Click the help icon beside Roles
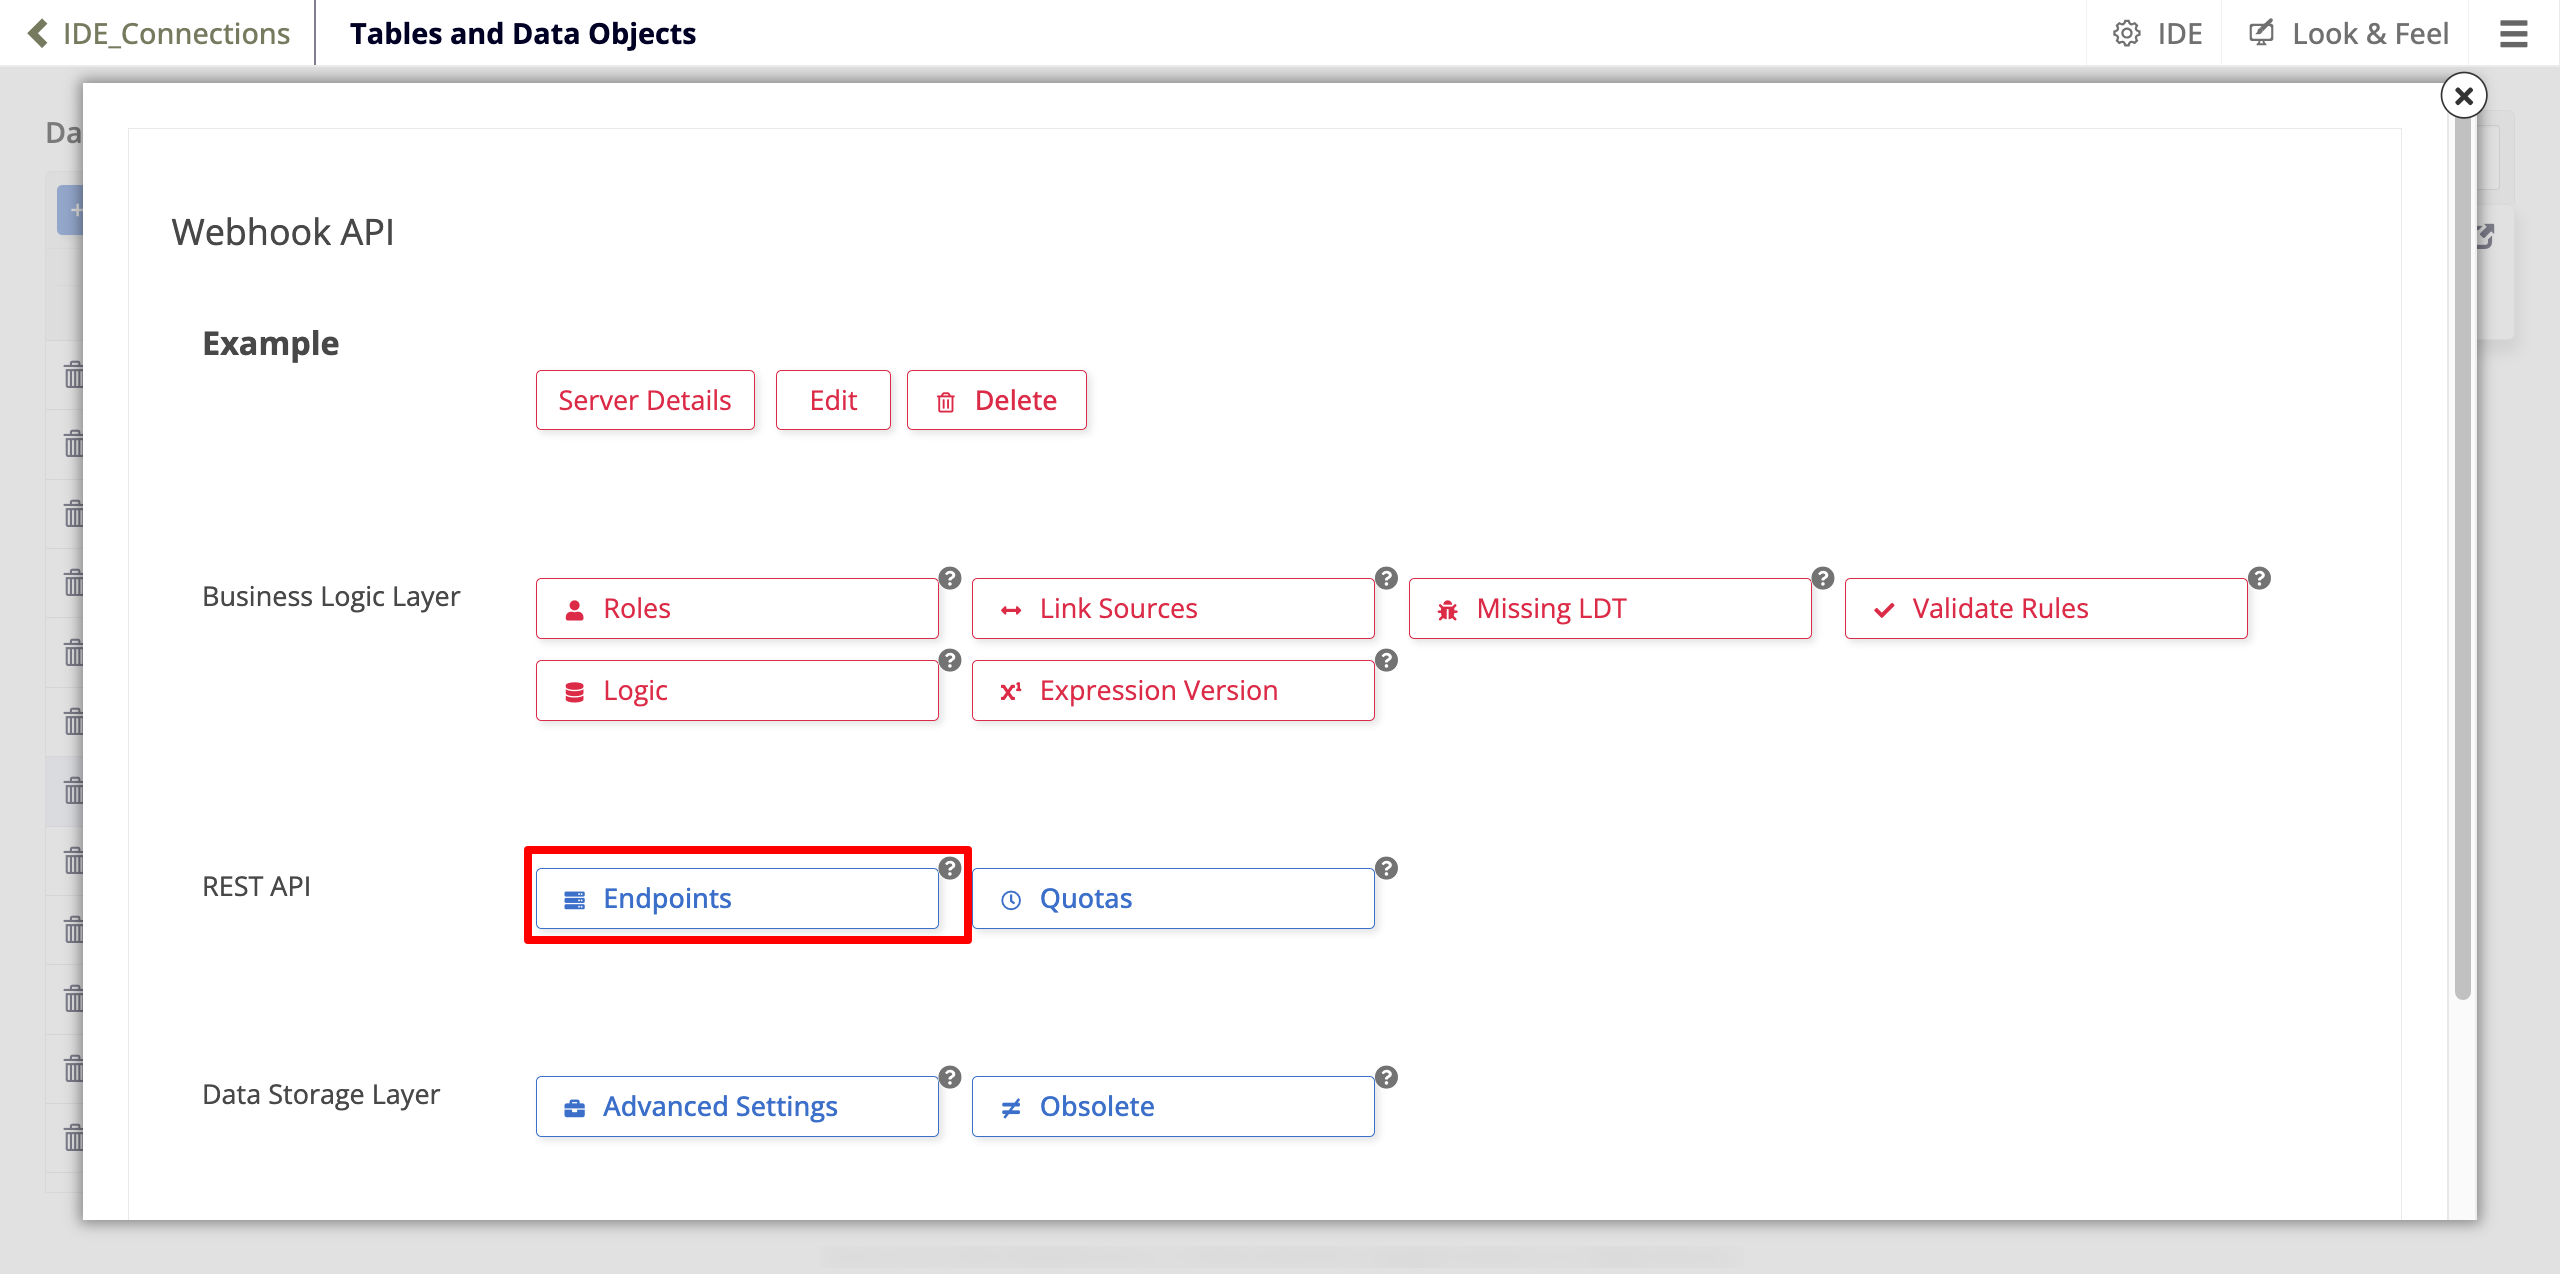Viewport: 2560px width, 1274px height. pos(950,578)
